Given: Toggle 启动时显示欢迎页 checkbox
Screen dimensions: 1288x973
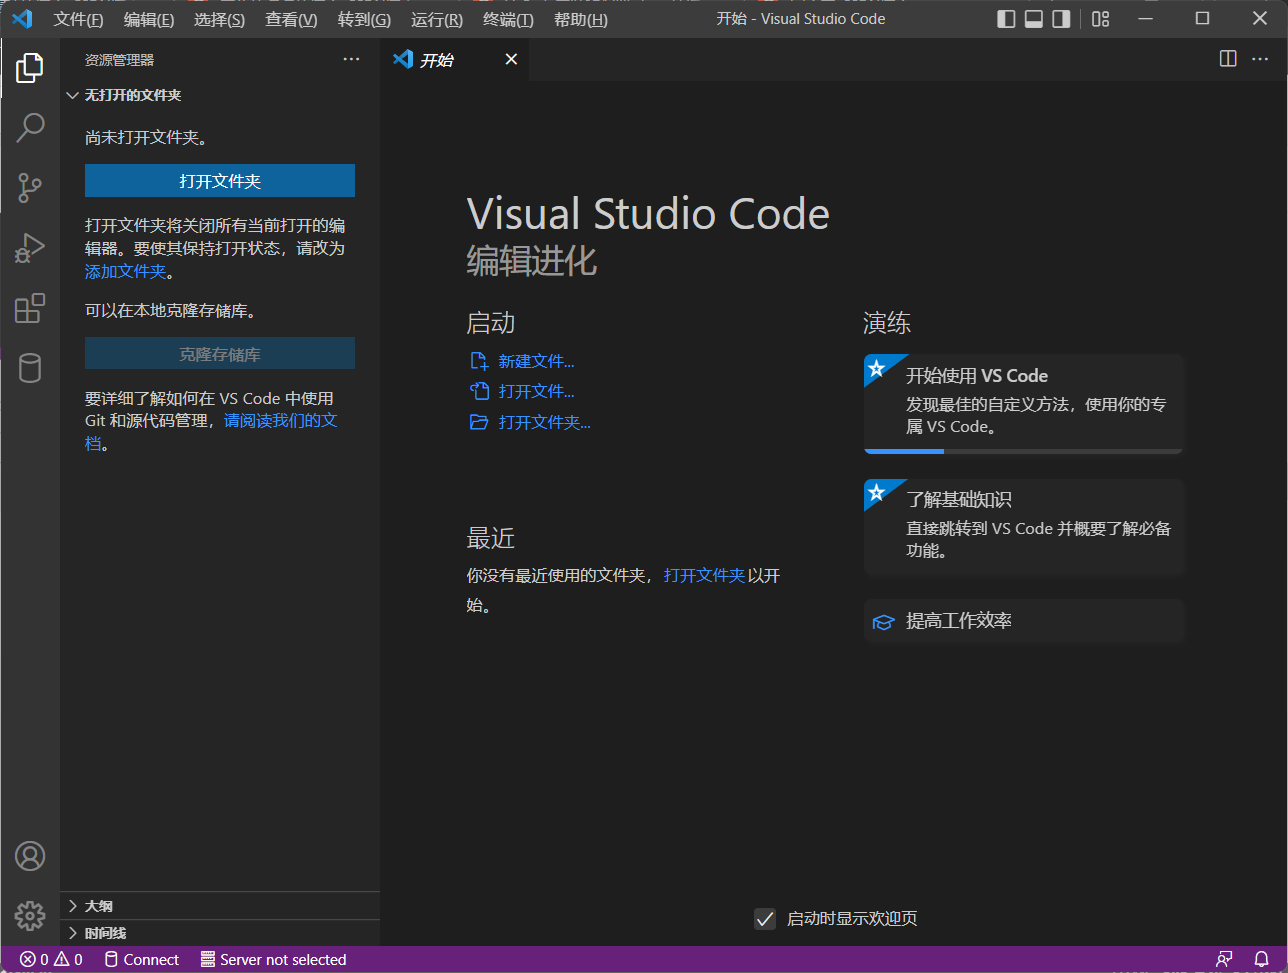Looking at the screenshot, I should (x=765, y=918).
